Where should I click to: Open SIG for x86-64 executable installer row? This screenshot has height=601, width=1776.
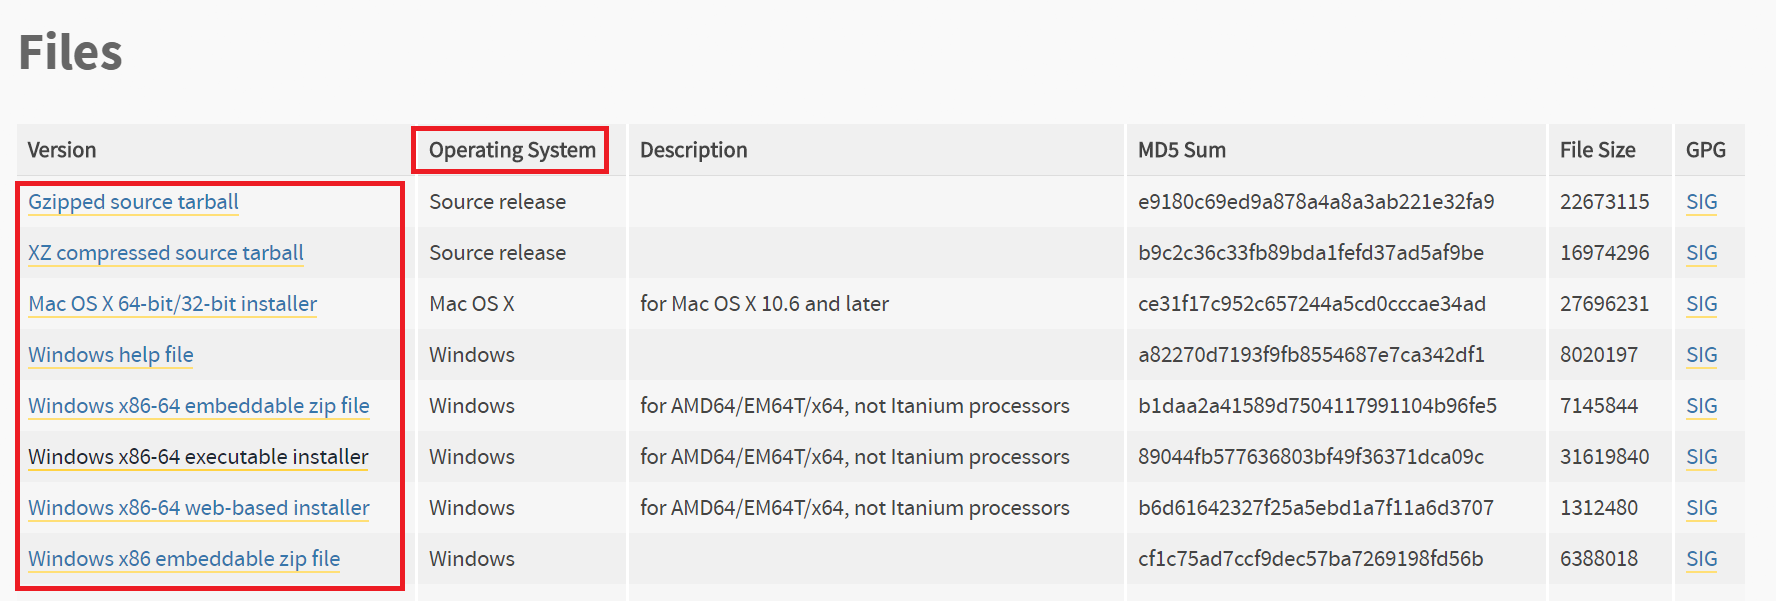[x=1701, y=457]
